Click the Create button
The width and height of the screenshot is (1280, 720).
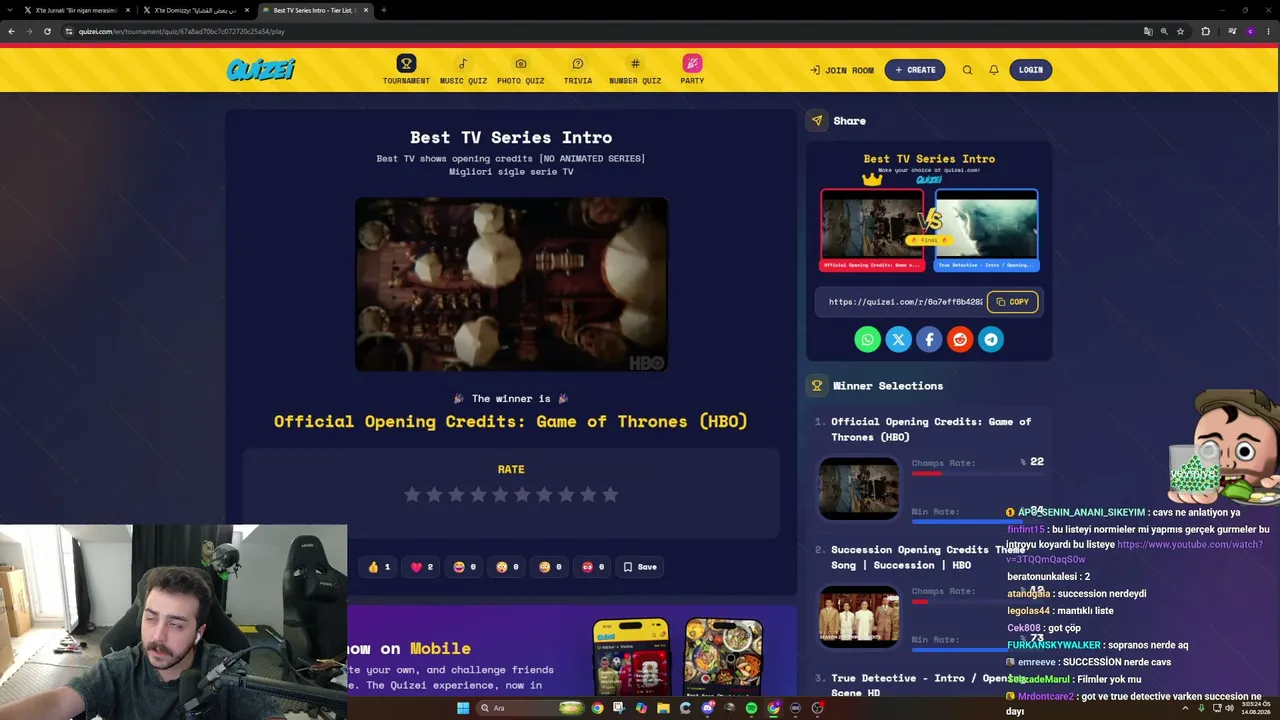pos(915,70)
